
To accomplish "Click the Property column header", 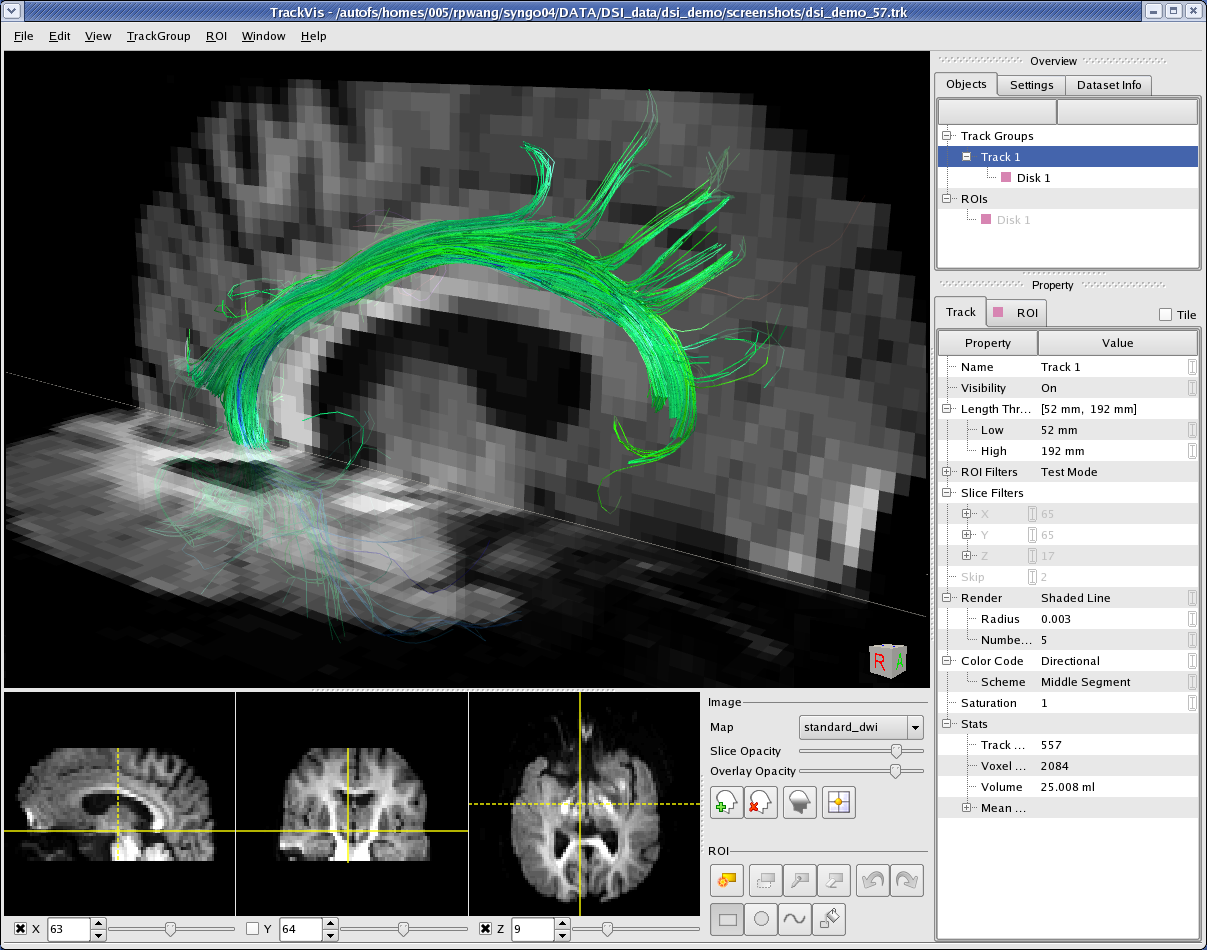I will [987, 343].
